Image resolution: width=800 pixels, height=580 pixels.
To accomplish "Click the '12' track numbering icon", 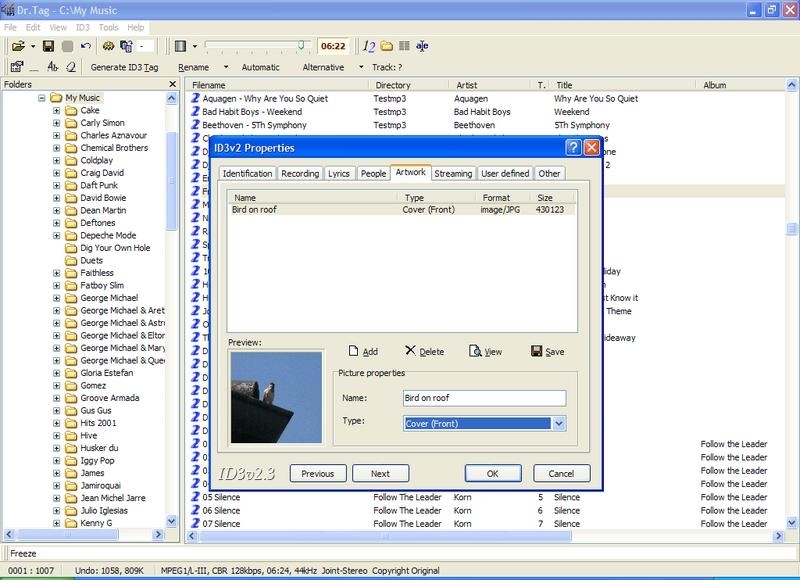I will (369, 46).
